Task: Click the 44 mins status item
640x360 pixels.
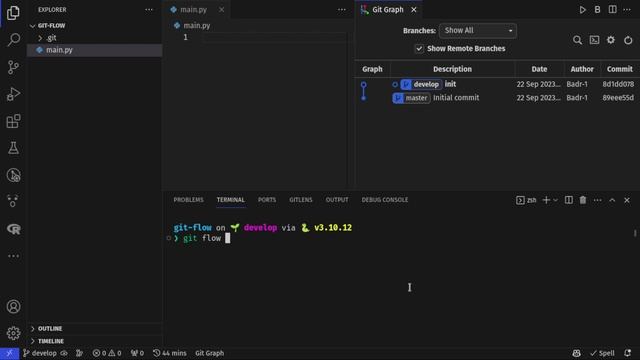Action: click(x=169, y=353)
